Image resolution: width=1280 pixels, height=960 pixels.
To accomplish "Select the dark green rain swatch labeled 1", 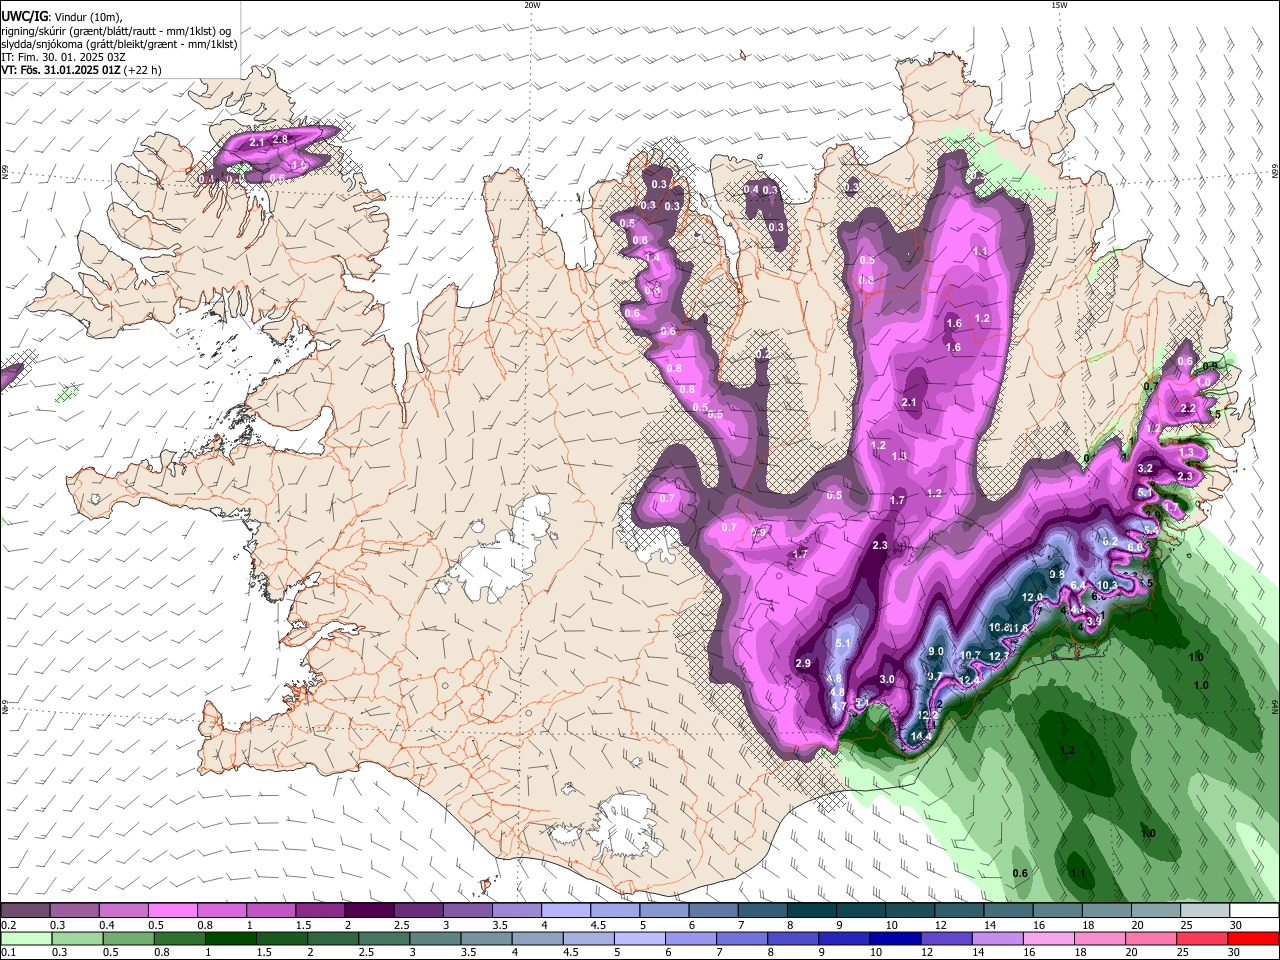I will (231, 938).
